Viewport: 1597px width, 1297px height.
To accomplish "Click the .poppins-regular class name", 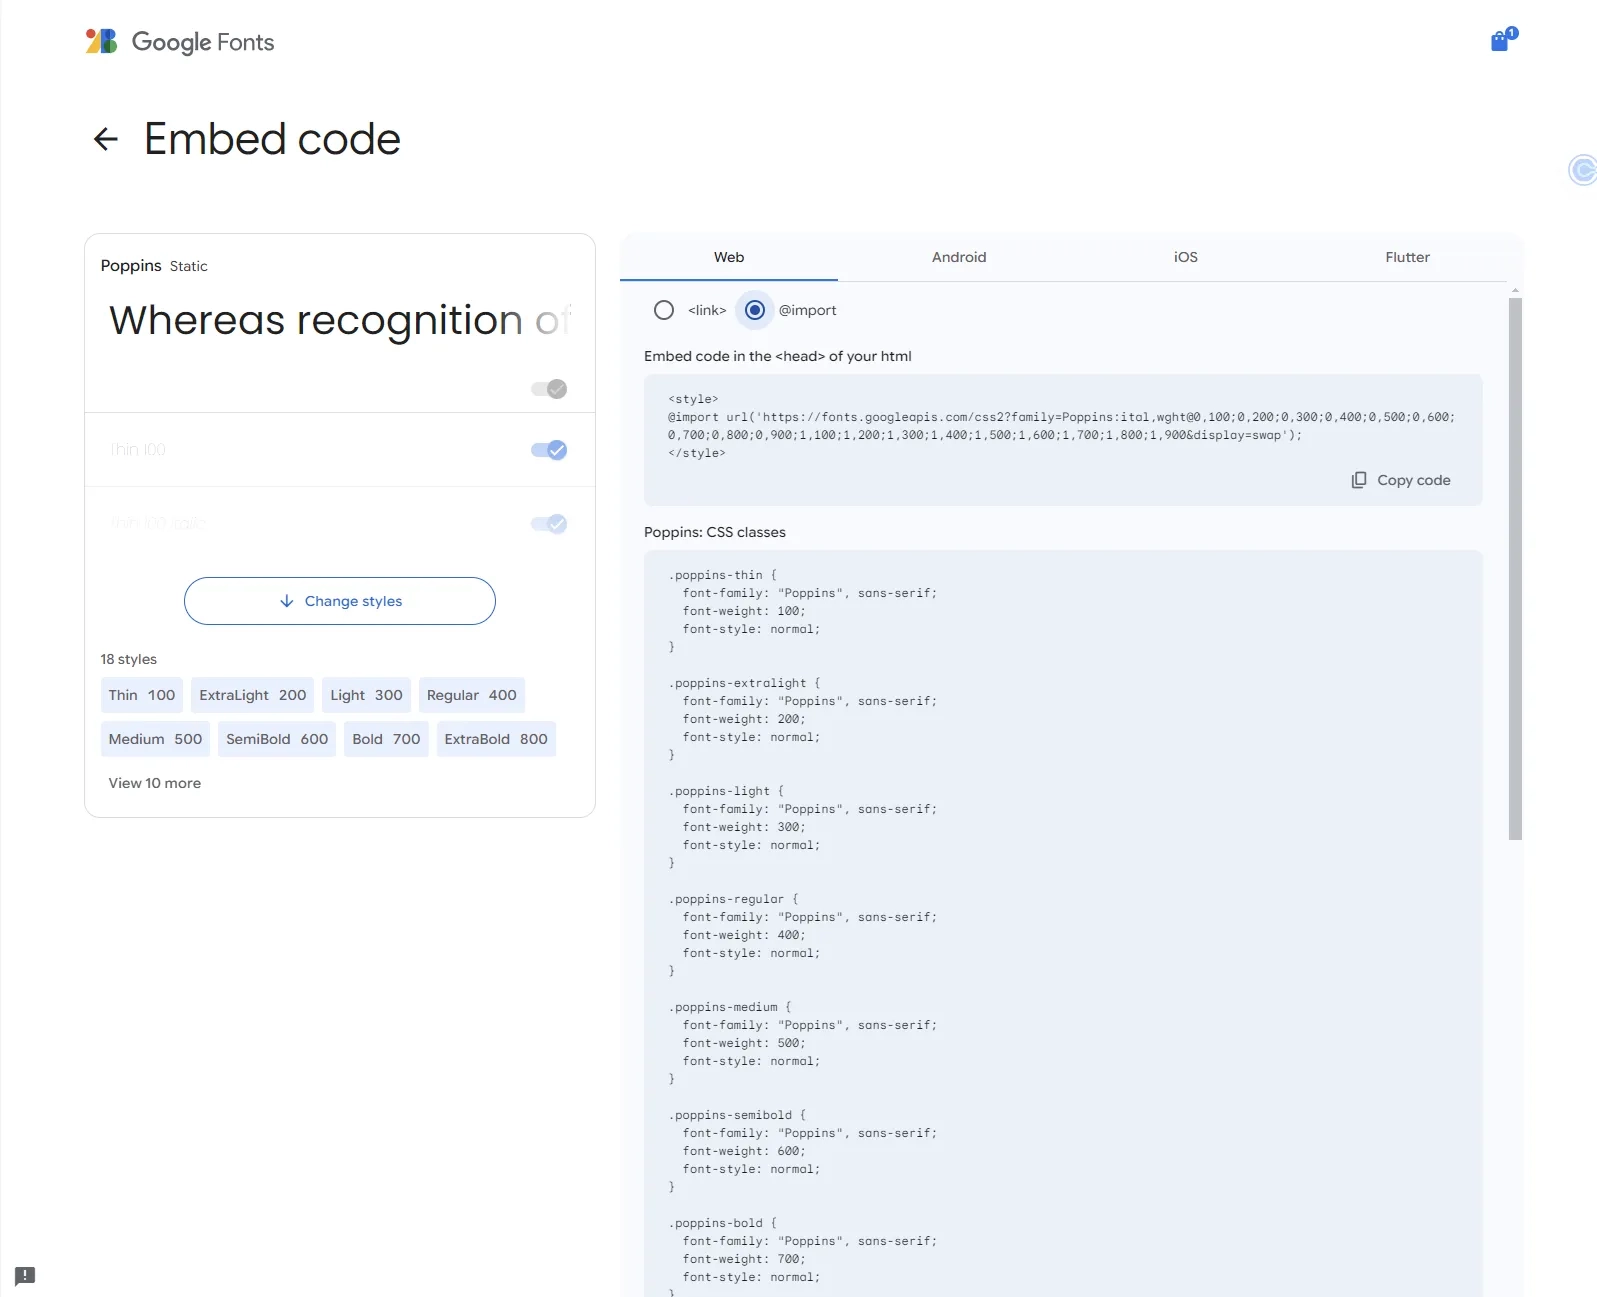I will [x=726, y=899].
